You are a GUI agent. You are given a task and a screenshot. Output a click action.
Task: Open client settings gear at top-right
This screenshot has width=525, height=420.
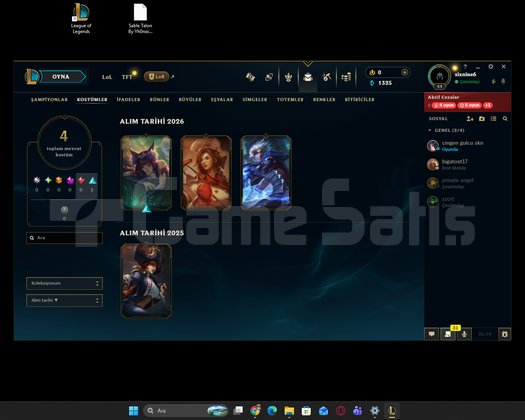[x=491, y=67]
